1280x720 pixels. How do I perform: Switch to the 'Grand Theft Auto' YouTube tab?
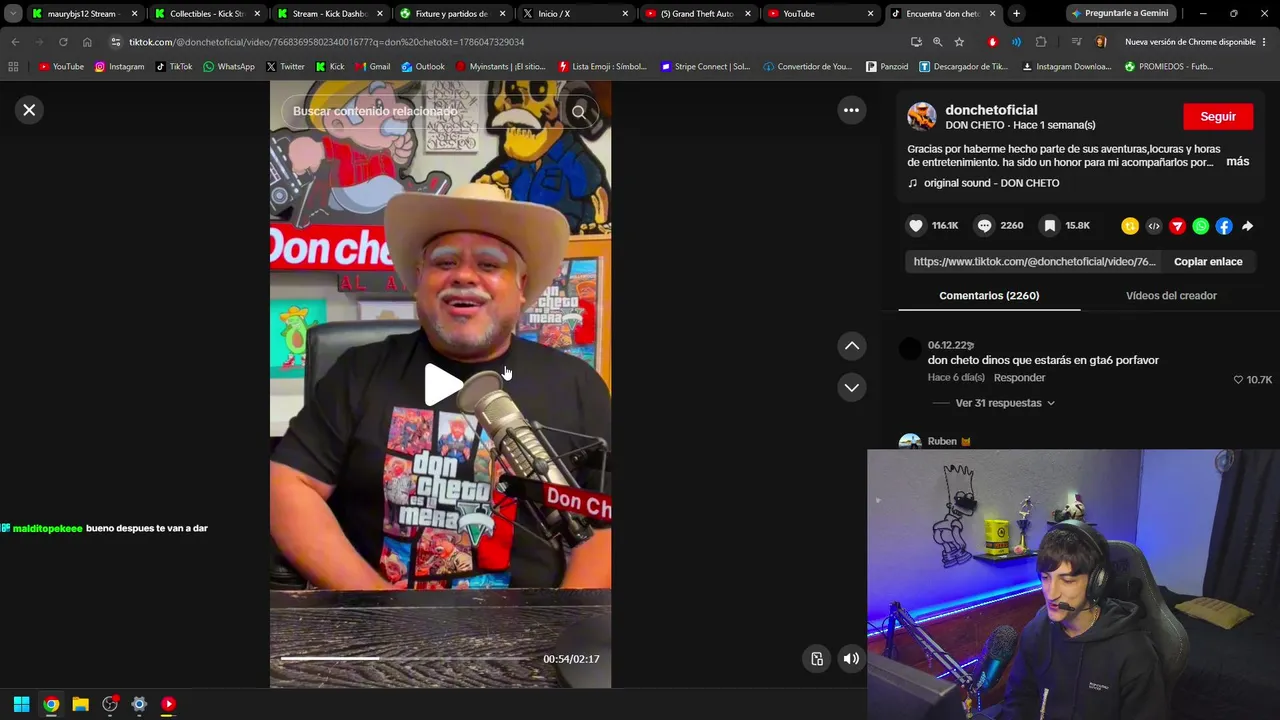click(697, 14)
